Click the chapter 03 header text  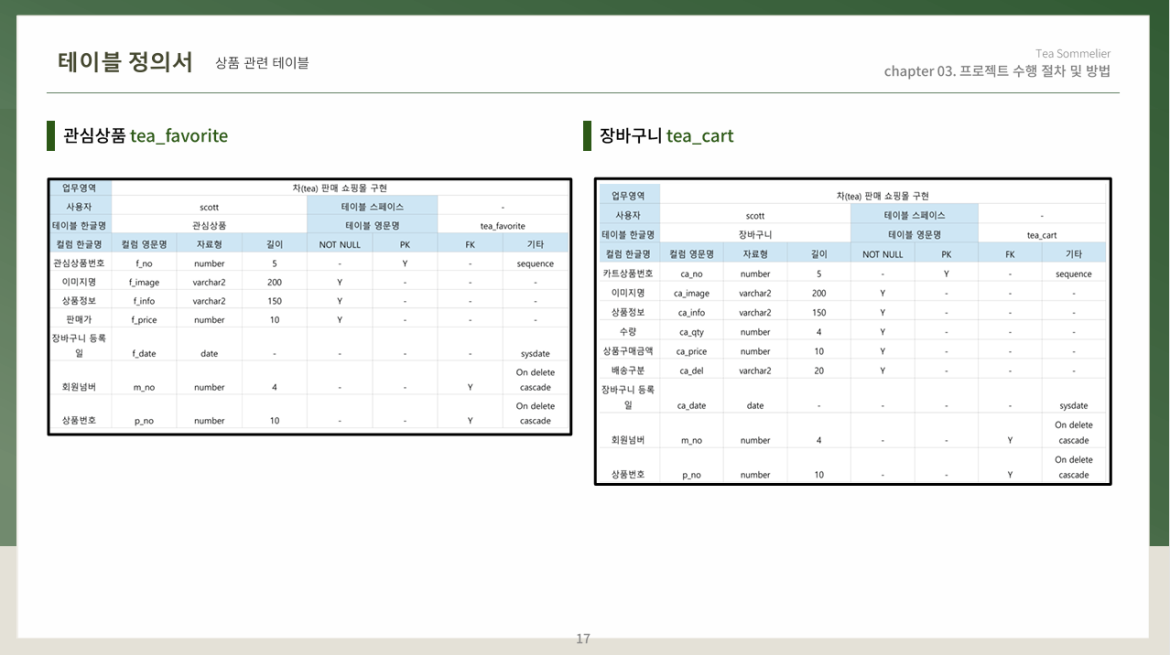coord(997,72)
